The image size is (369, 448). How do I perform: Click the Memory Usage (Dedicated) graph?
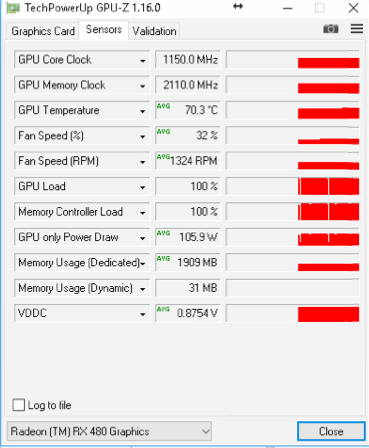pyautogui.click(x=293, y=262)
